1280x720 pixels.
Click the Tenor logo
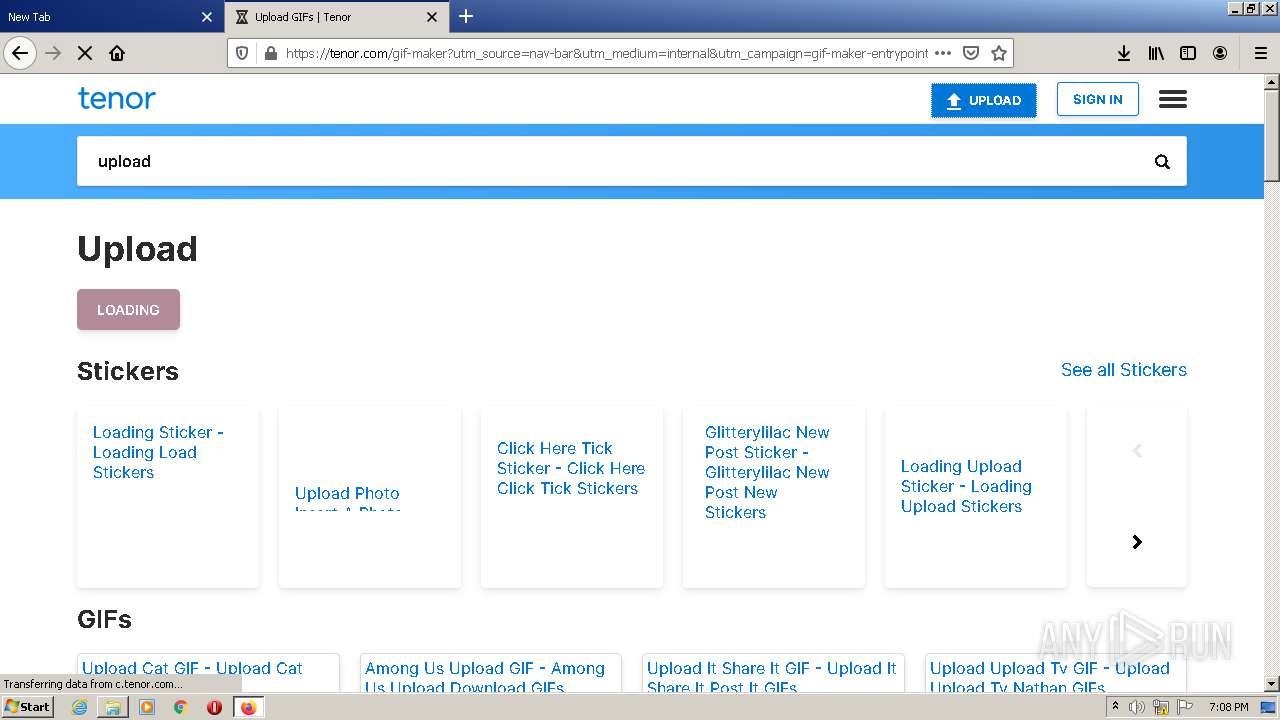(x=117, y=98)
